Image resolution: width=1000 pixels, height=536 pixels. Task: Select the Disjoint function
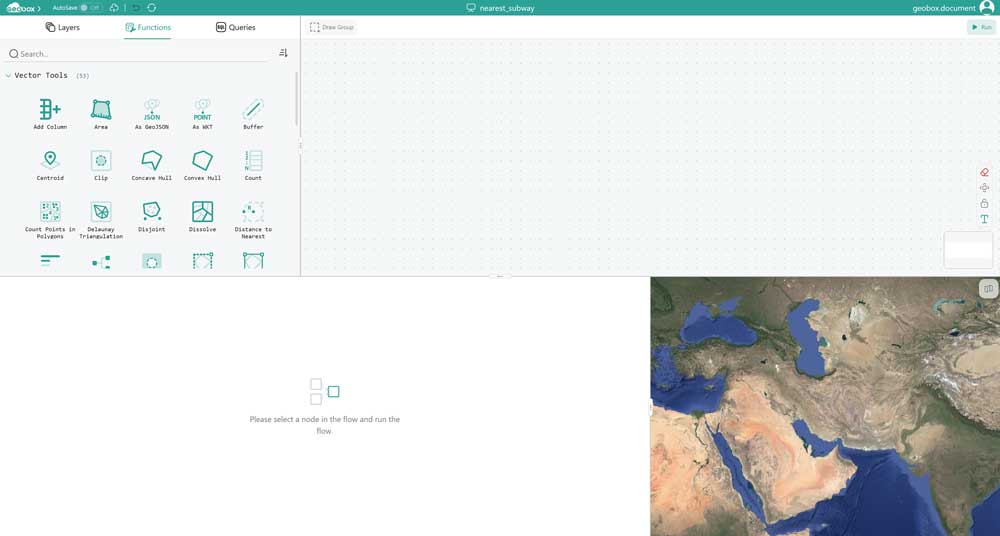click(x=152, y=216)
